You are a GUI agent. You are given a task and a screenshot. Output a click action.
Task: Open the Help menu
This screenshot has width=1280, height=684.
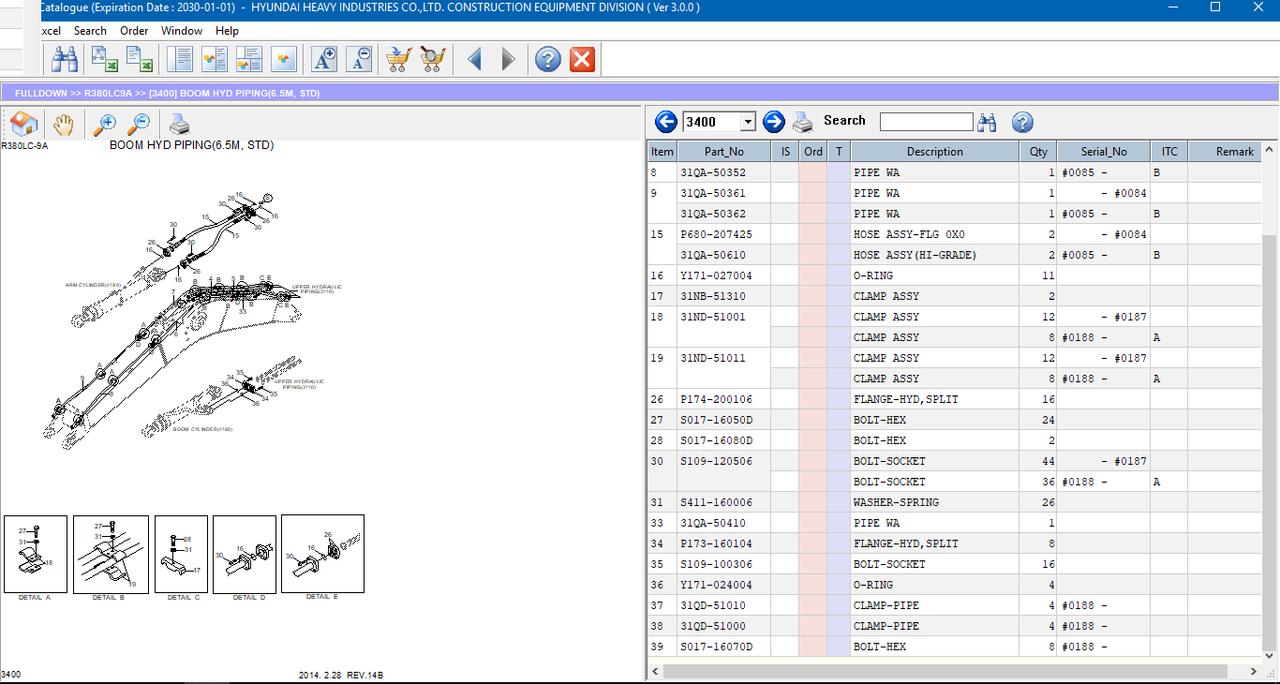(x=227, y=31)
